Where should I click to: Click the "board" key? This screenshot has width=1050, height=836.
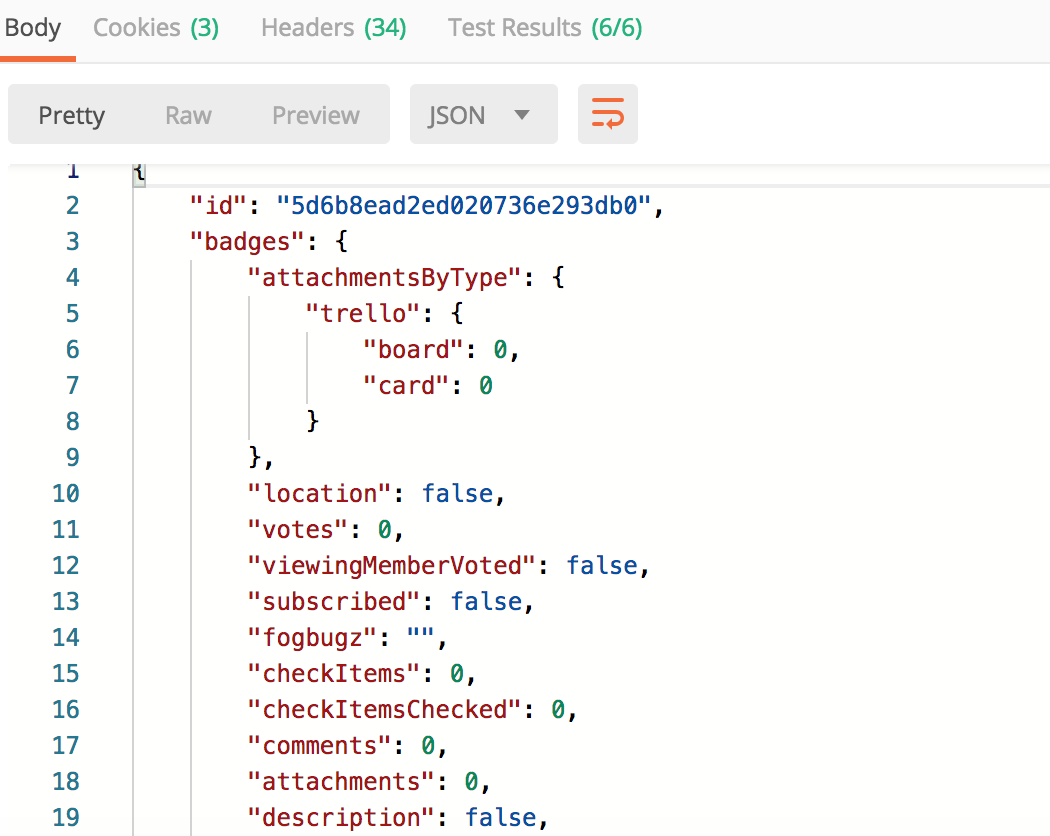[413, 350]
